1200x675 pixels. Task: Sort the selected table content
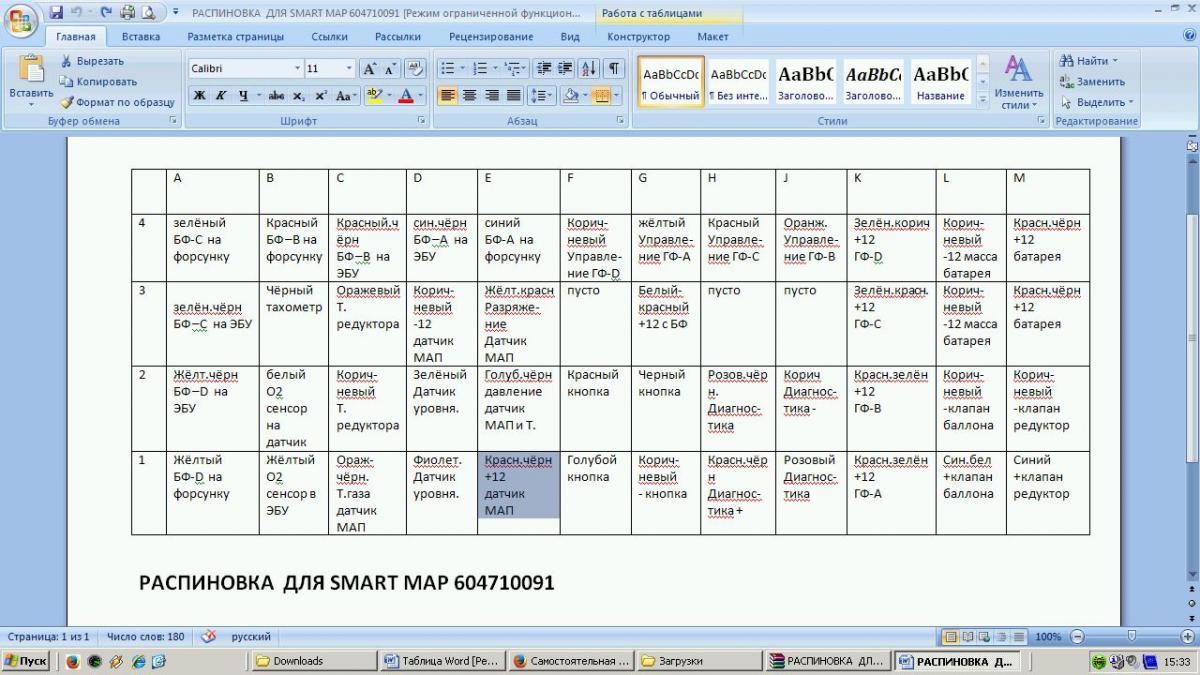(588, 69)
